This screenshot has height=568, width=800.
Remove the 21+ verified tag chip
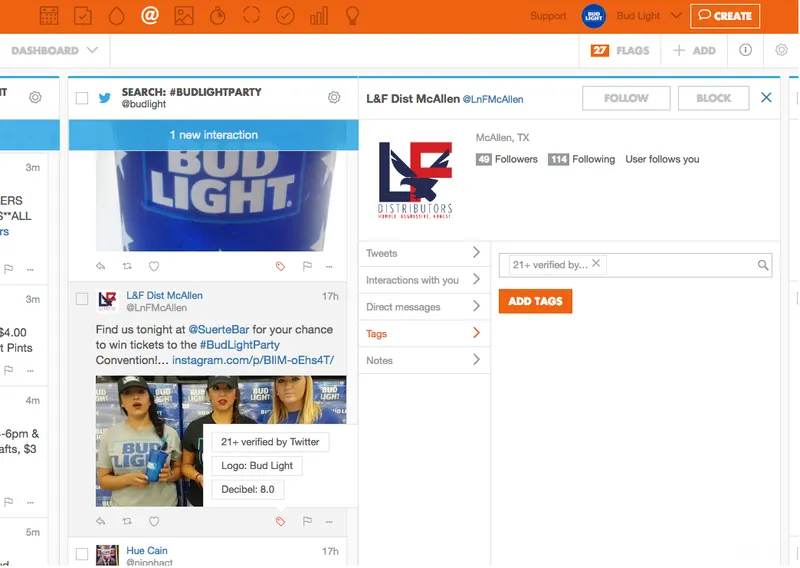pyautogui.click(x=596, y=263)
